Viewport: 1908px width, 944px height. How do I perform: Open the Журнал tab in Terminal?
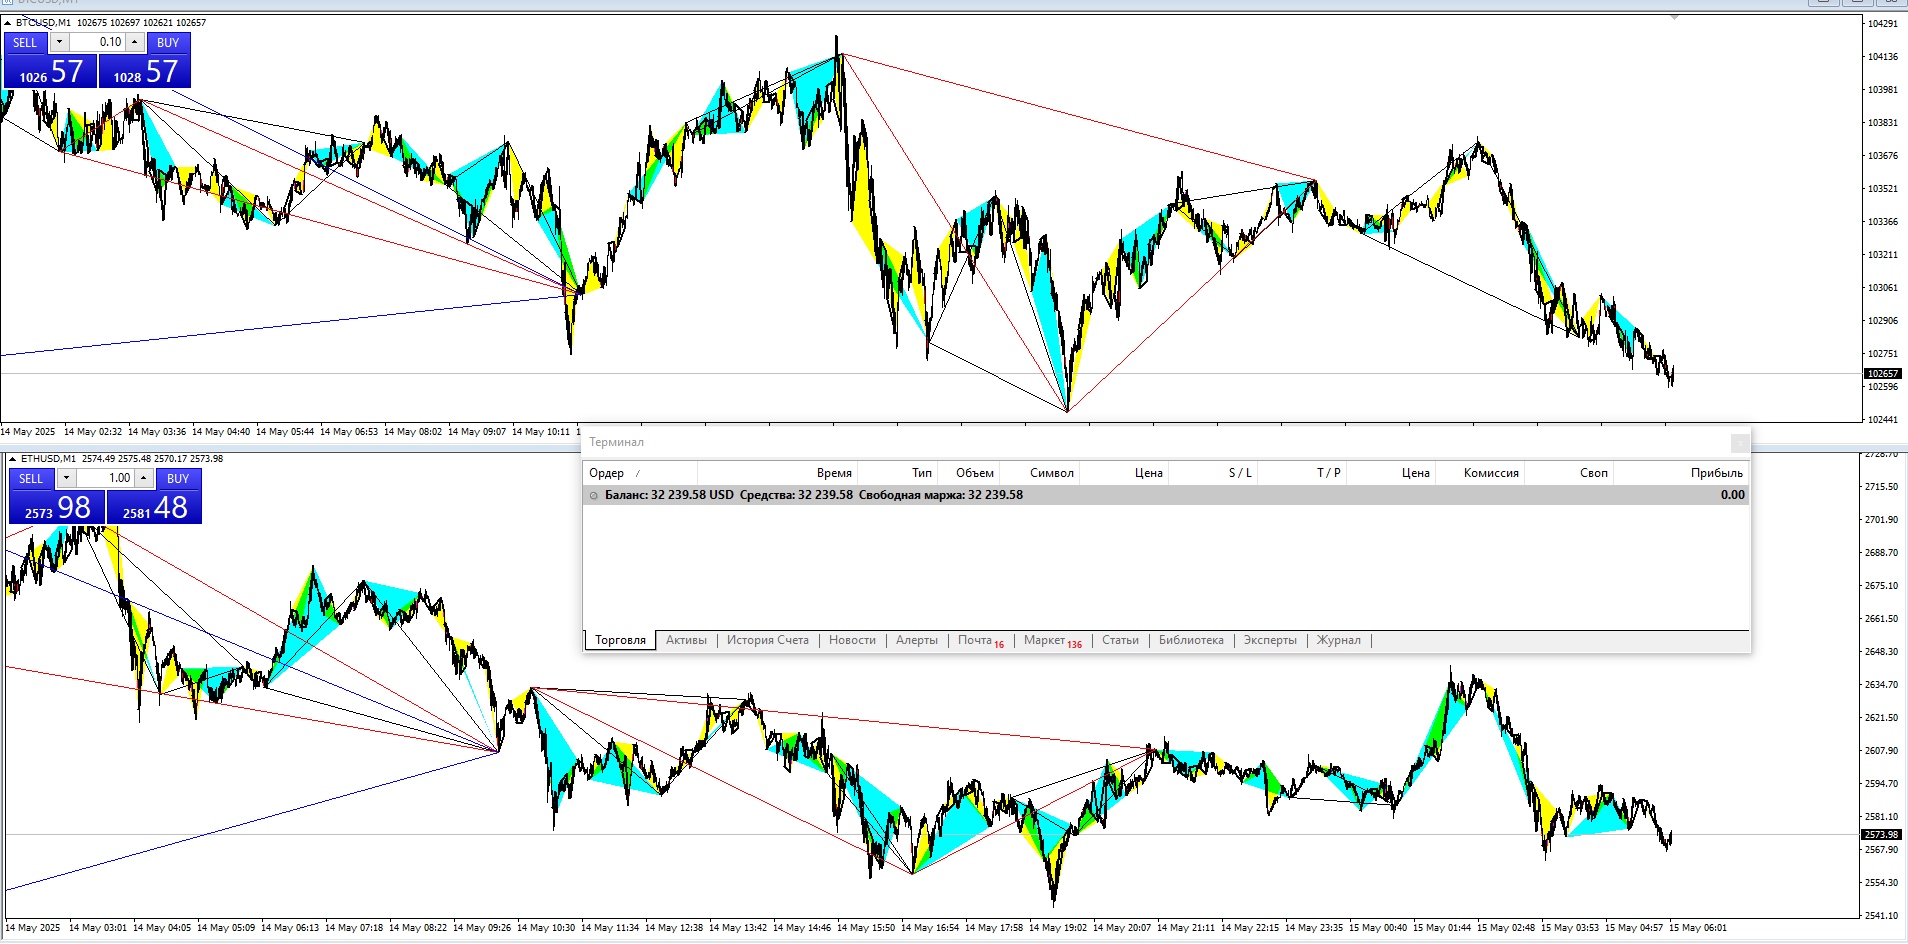click(1338, 640)
